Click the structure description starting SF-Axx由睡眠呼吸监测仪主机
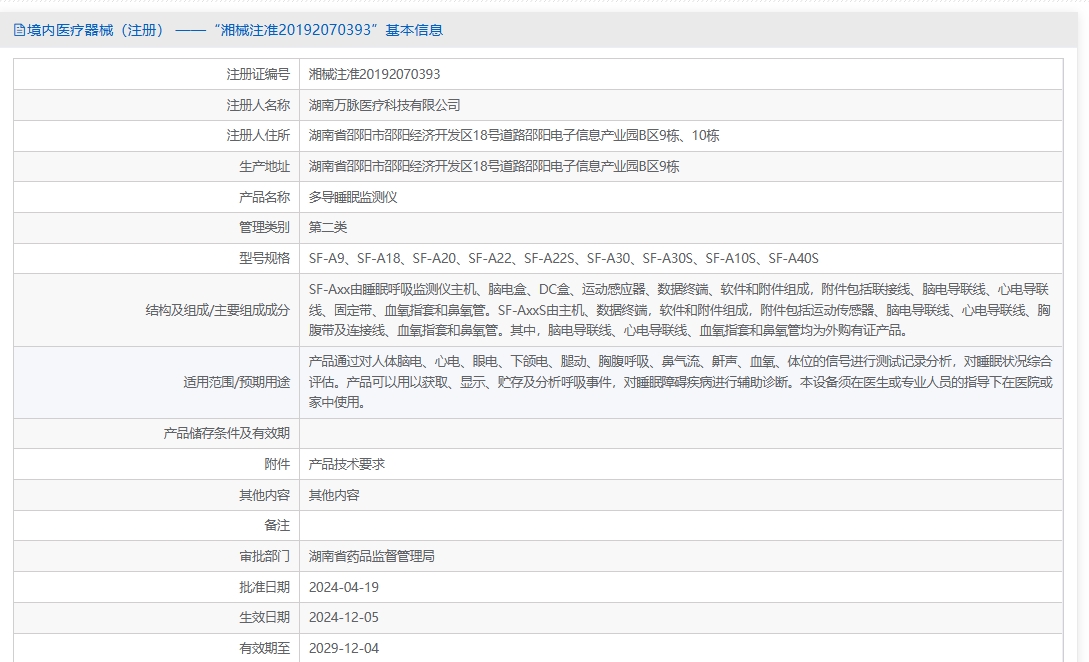The image size is (1089, 662). [x=679, y=310]
